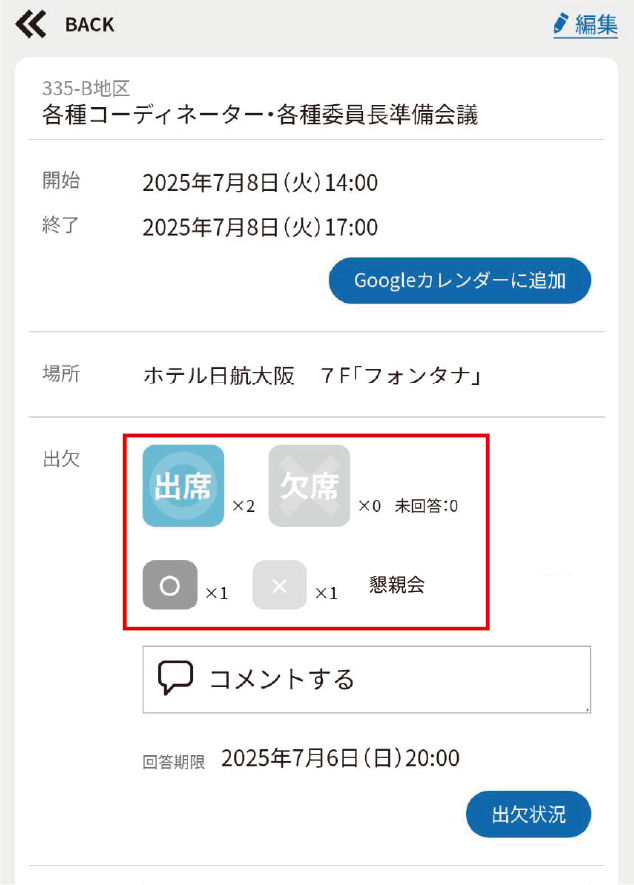The height and width of the screenshot is (885, 634).
Task: Click the 懇親会 label
Action: [x=397, y=586]
